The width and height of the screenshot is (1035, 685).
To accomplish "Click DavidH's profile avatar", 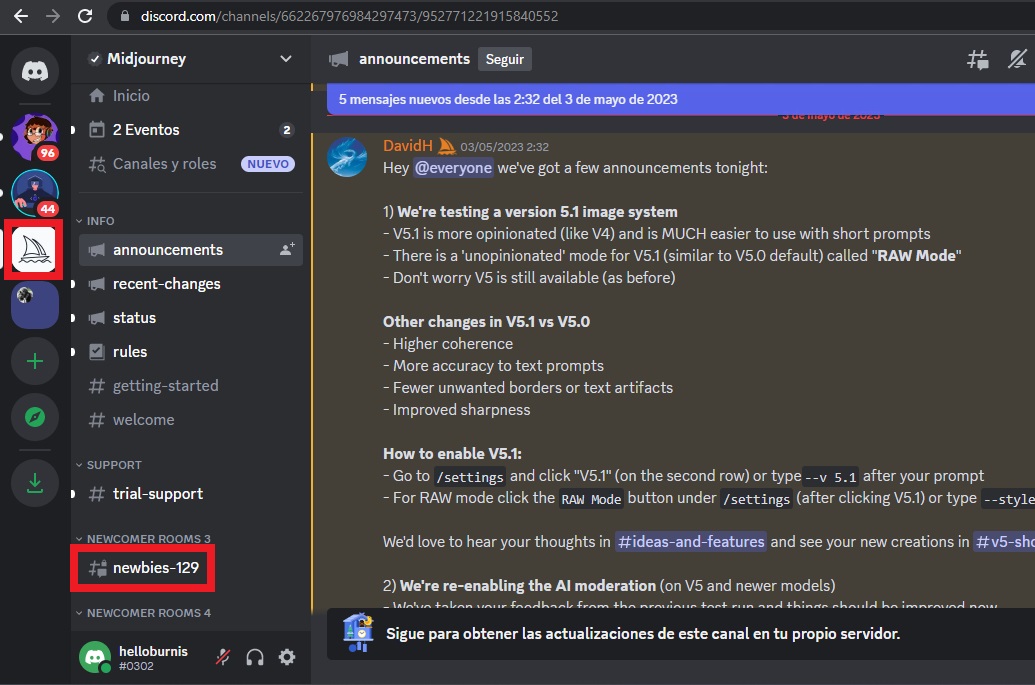I will [347, 157].
